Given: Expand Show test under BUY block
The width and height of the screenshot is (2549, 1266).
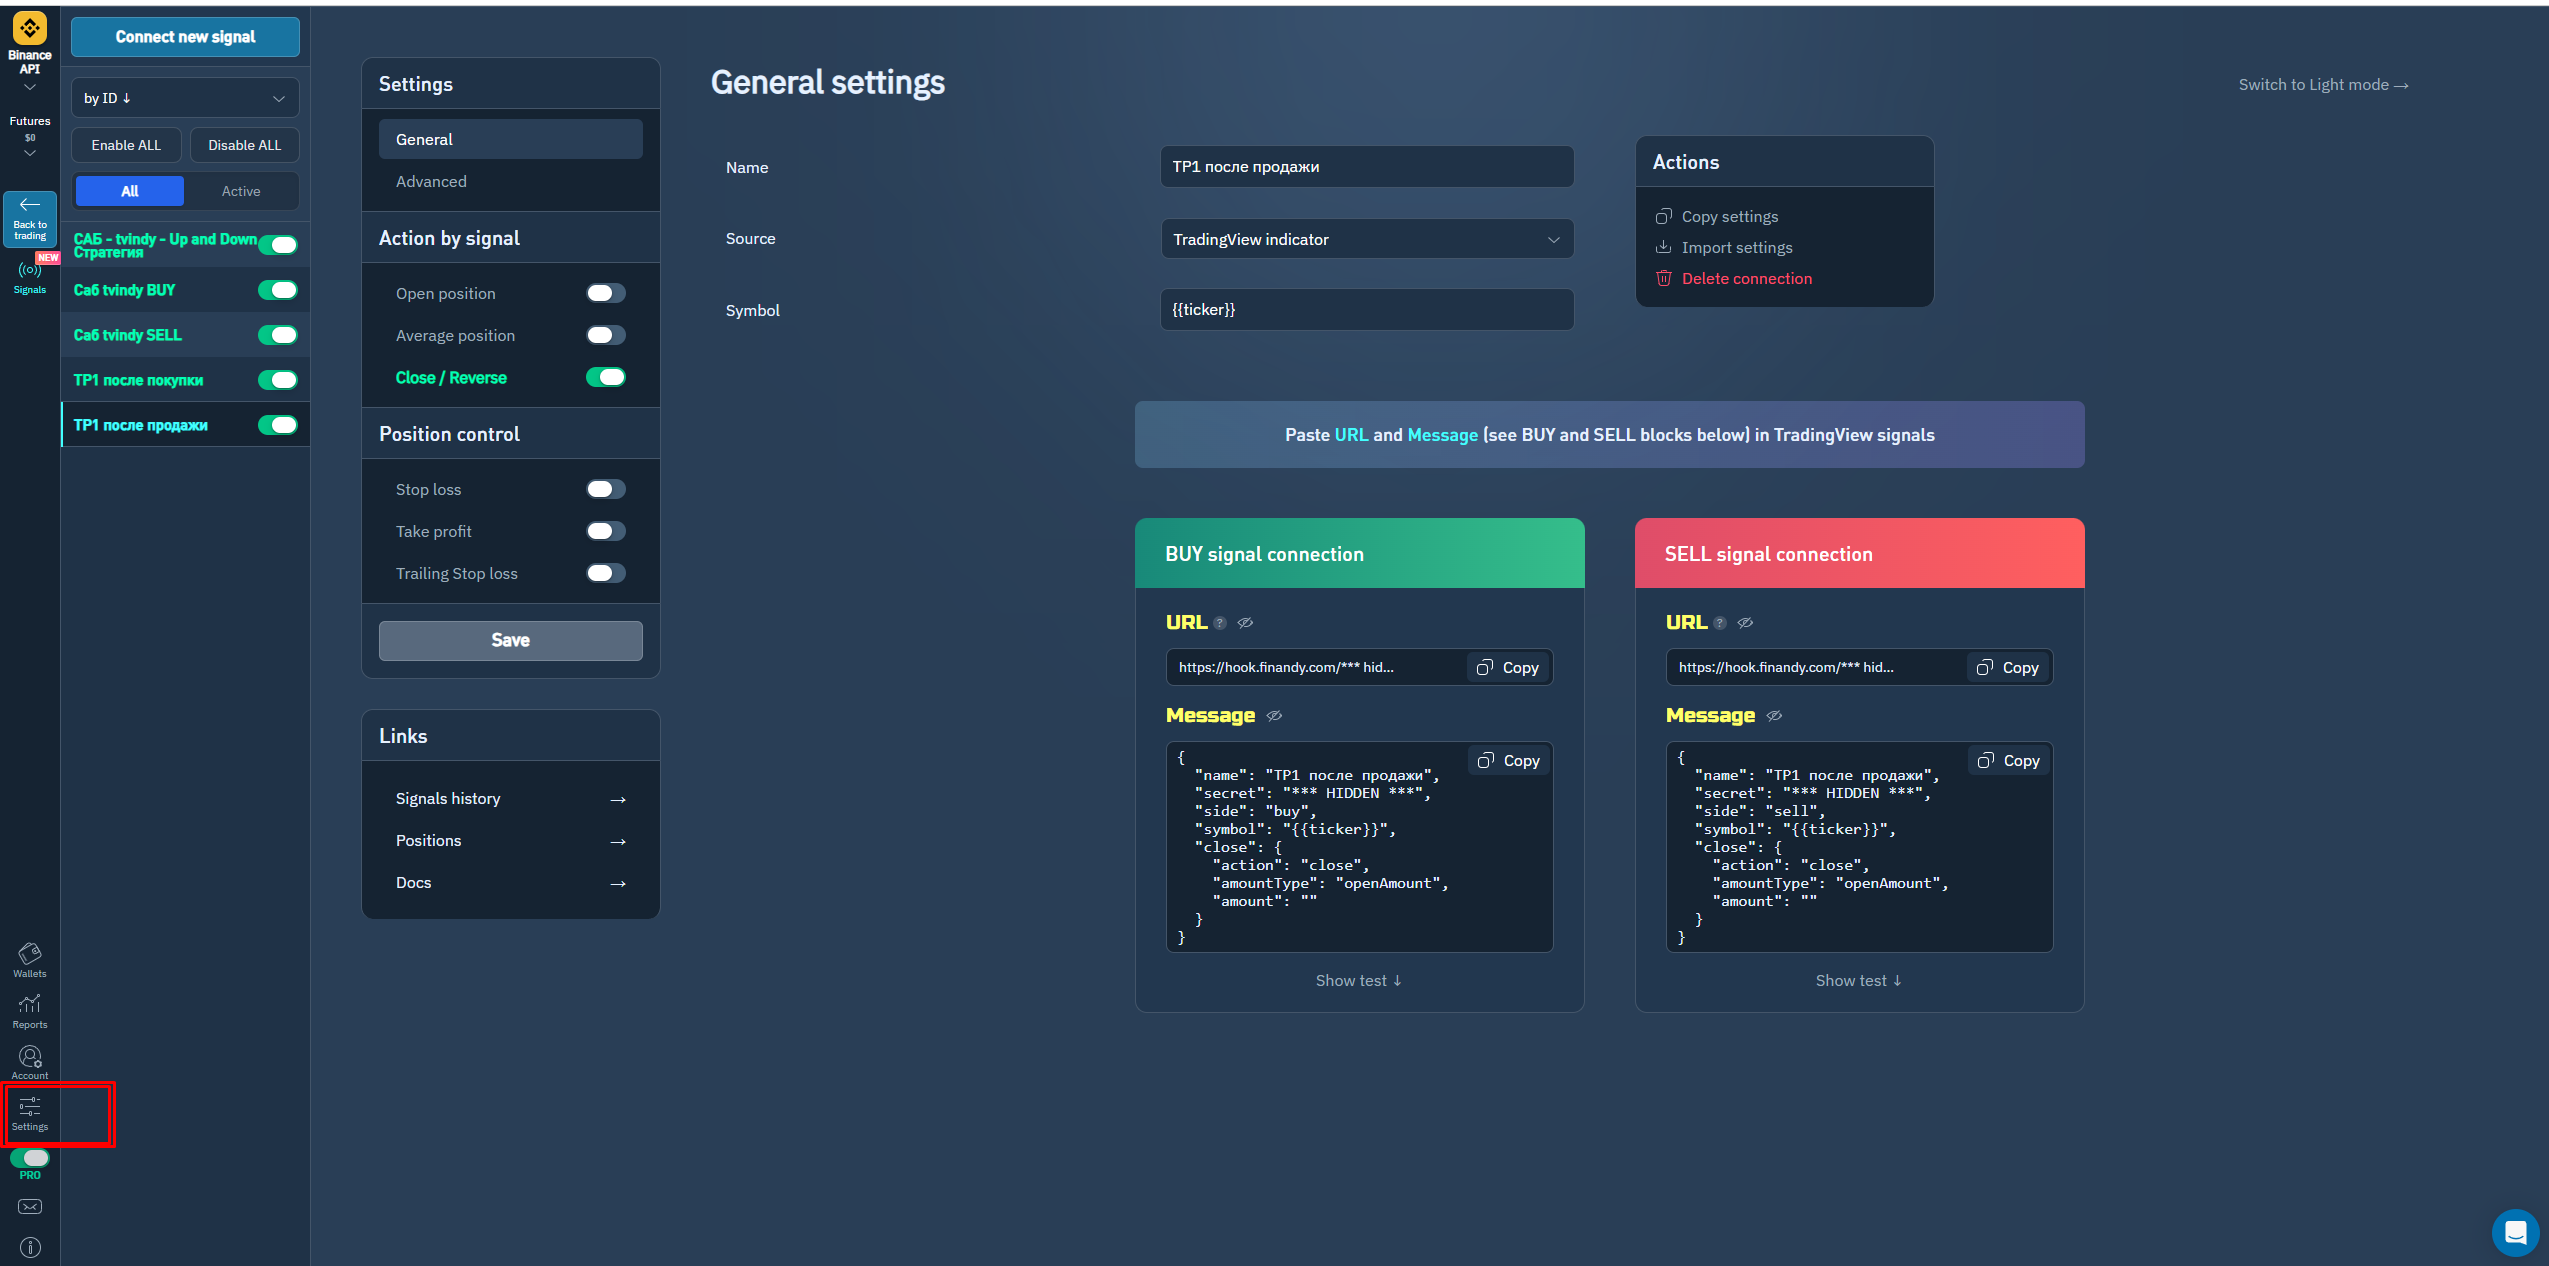Looking at the screenshot, I should [x=1359, y=981].
